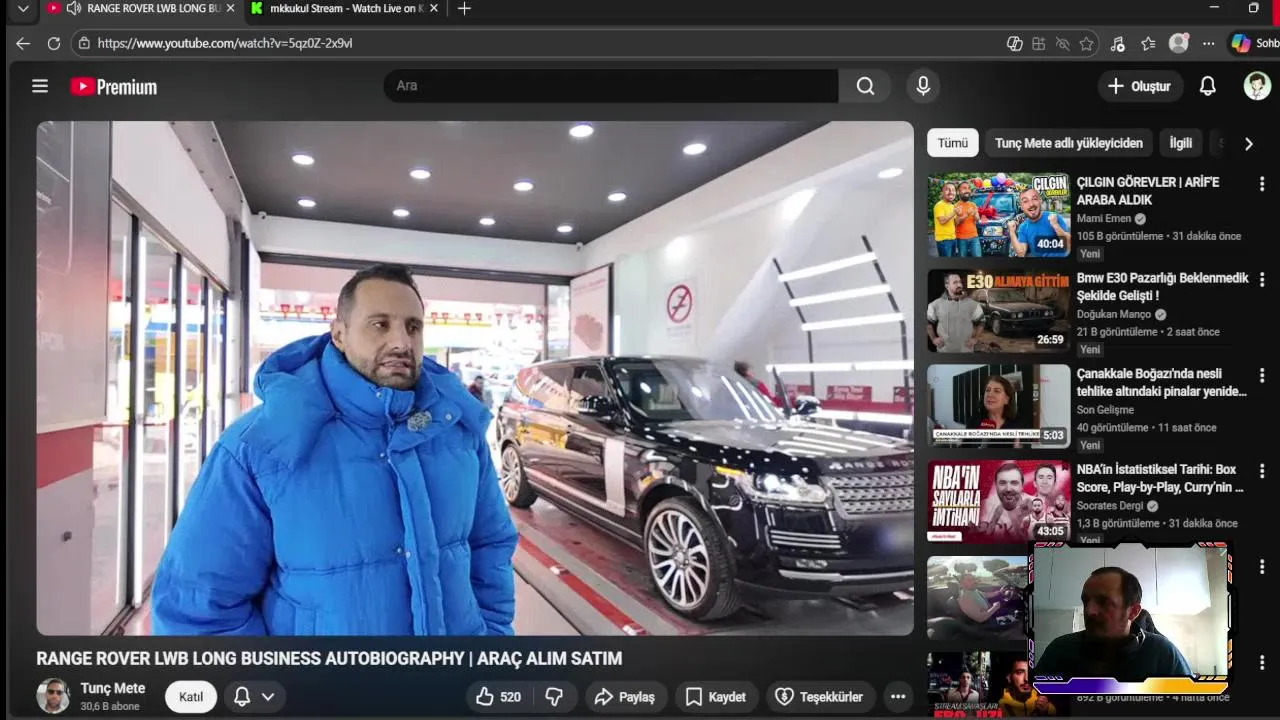The width and height of the screenshot is (1280, 720).
Task: Click the '30,6 B abone' subscriber count
Action: pyautogui.click(x=110, y=706)
